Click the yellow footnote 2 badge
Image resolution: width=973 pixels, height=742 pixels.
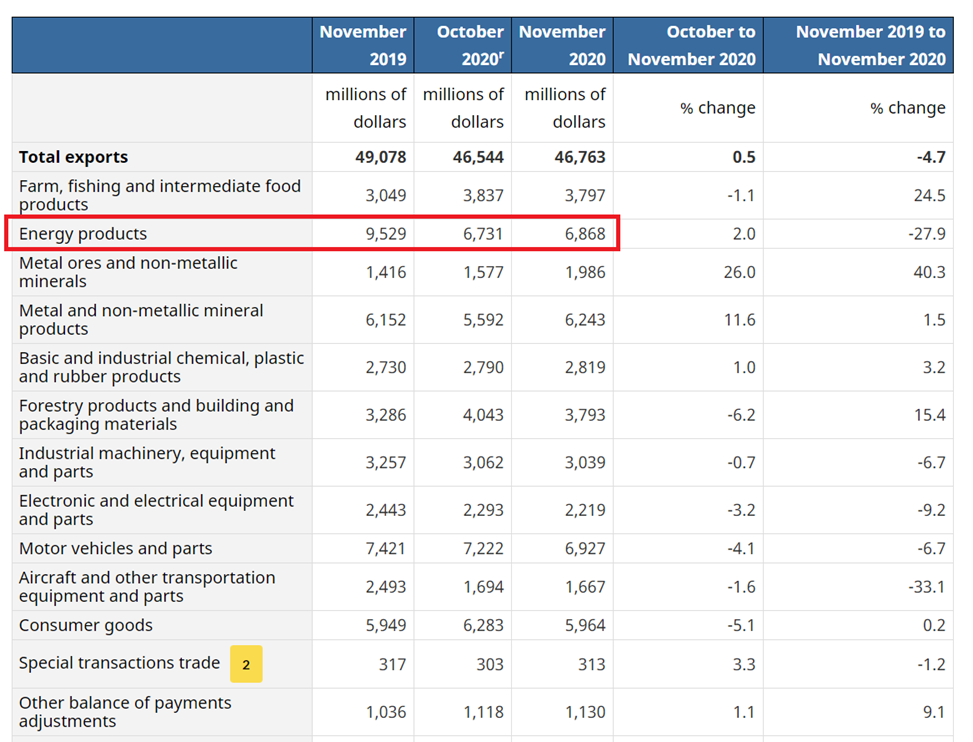[x=246, y=664]
